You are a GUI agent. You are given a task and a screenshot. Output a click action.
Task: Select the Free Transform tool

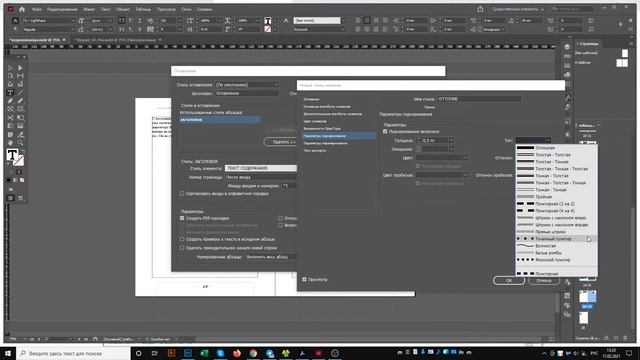point(20,118)
